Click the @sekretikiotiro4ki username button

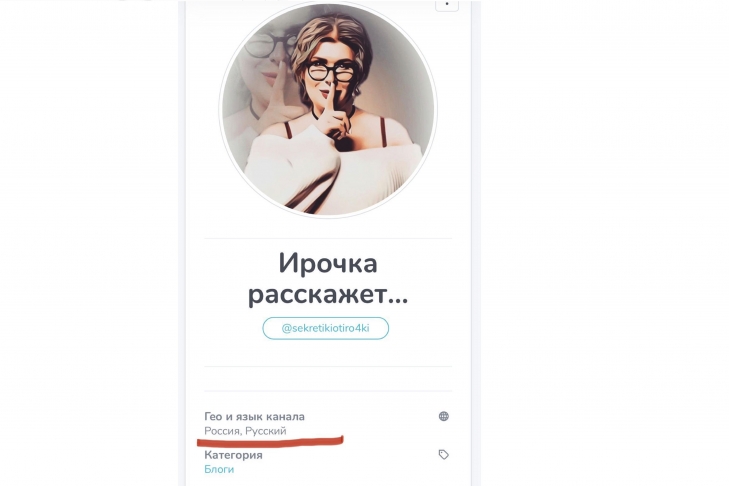tap(325, 328)
